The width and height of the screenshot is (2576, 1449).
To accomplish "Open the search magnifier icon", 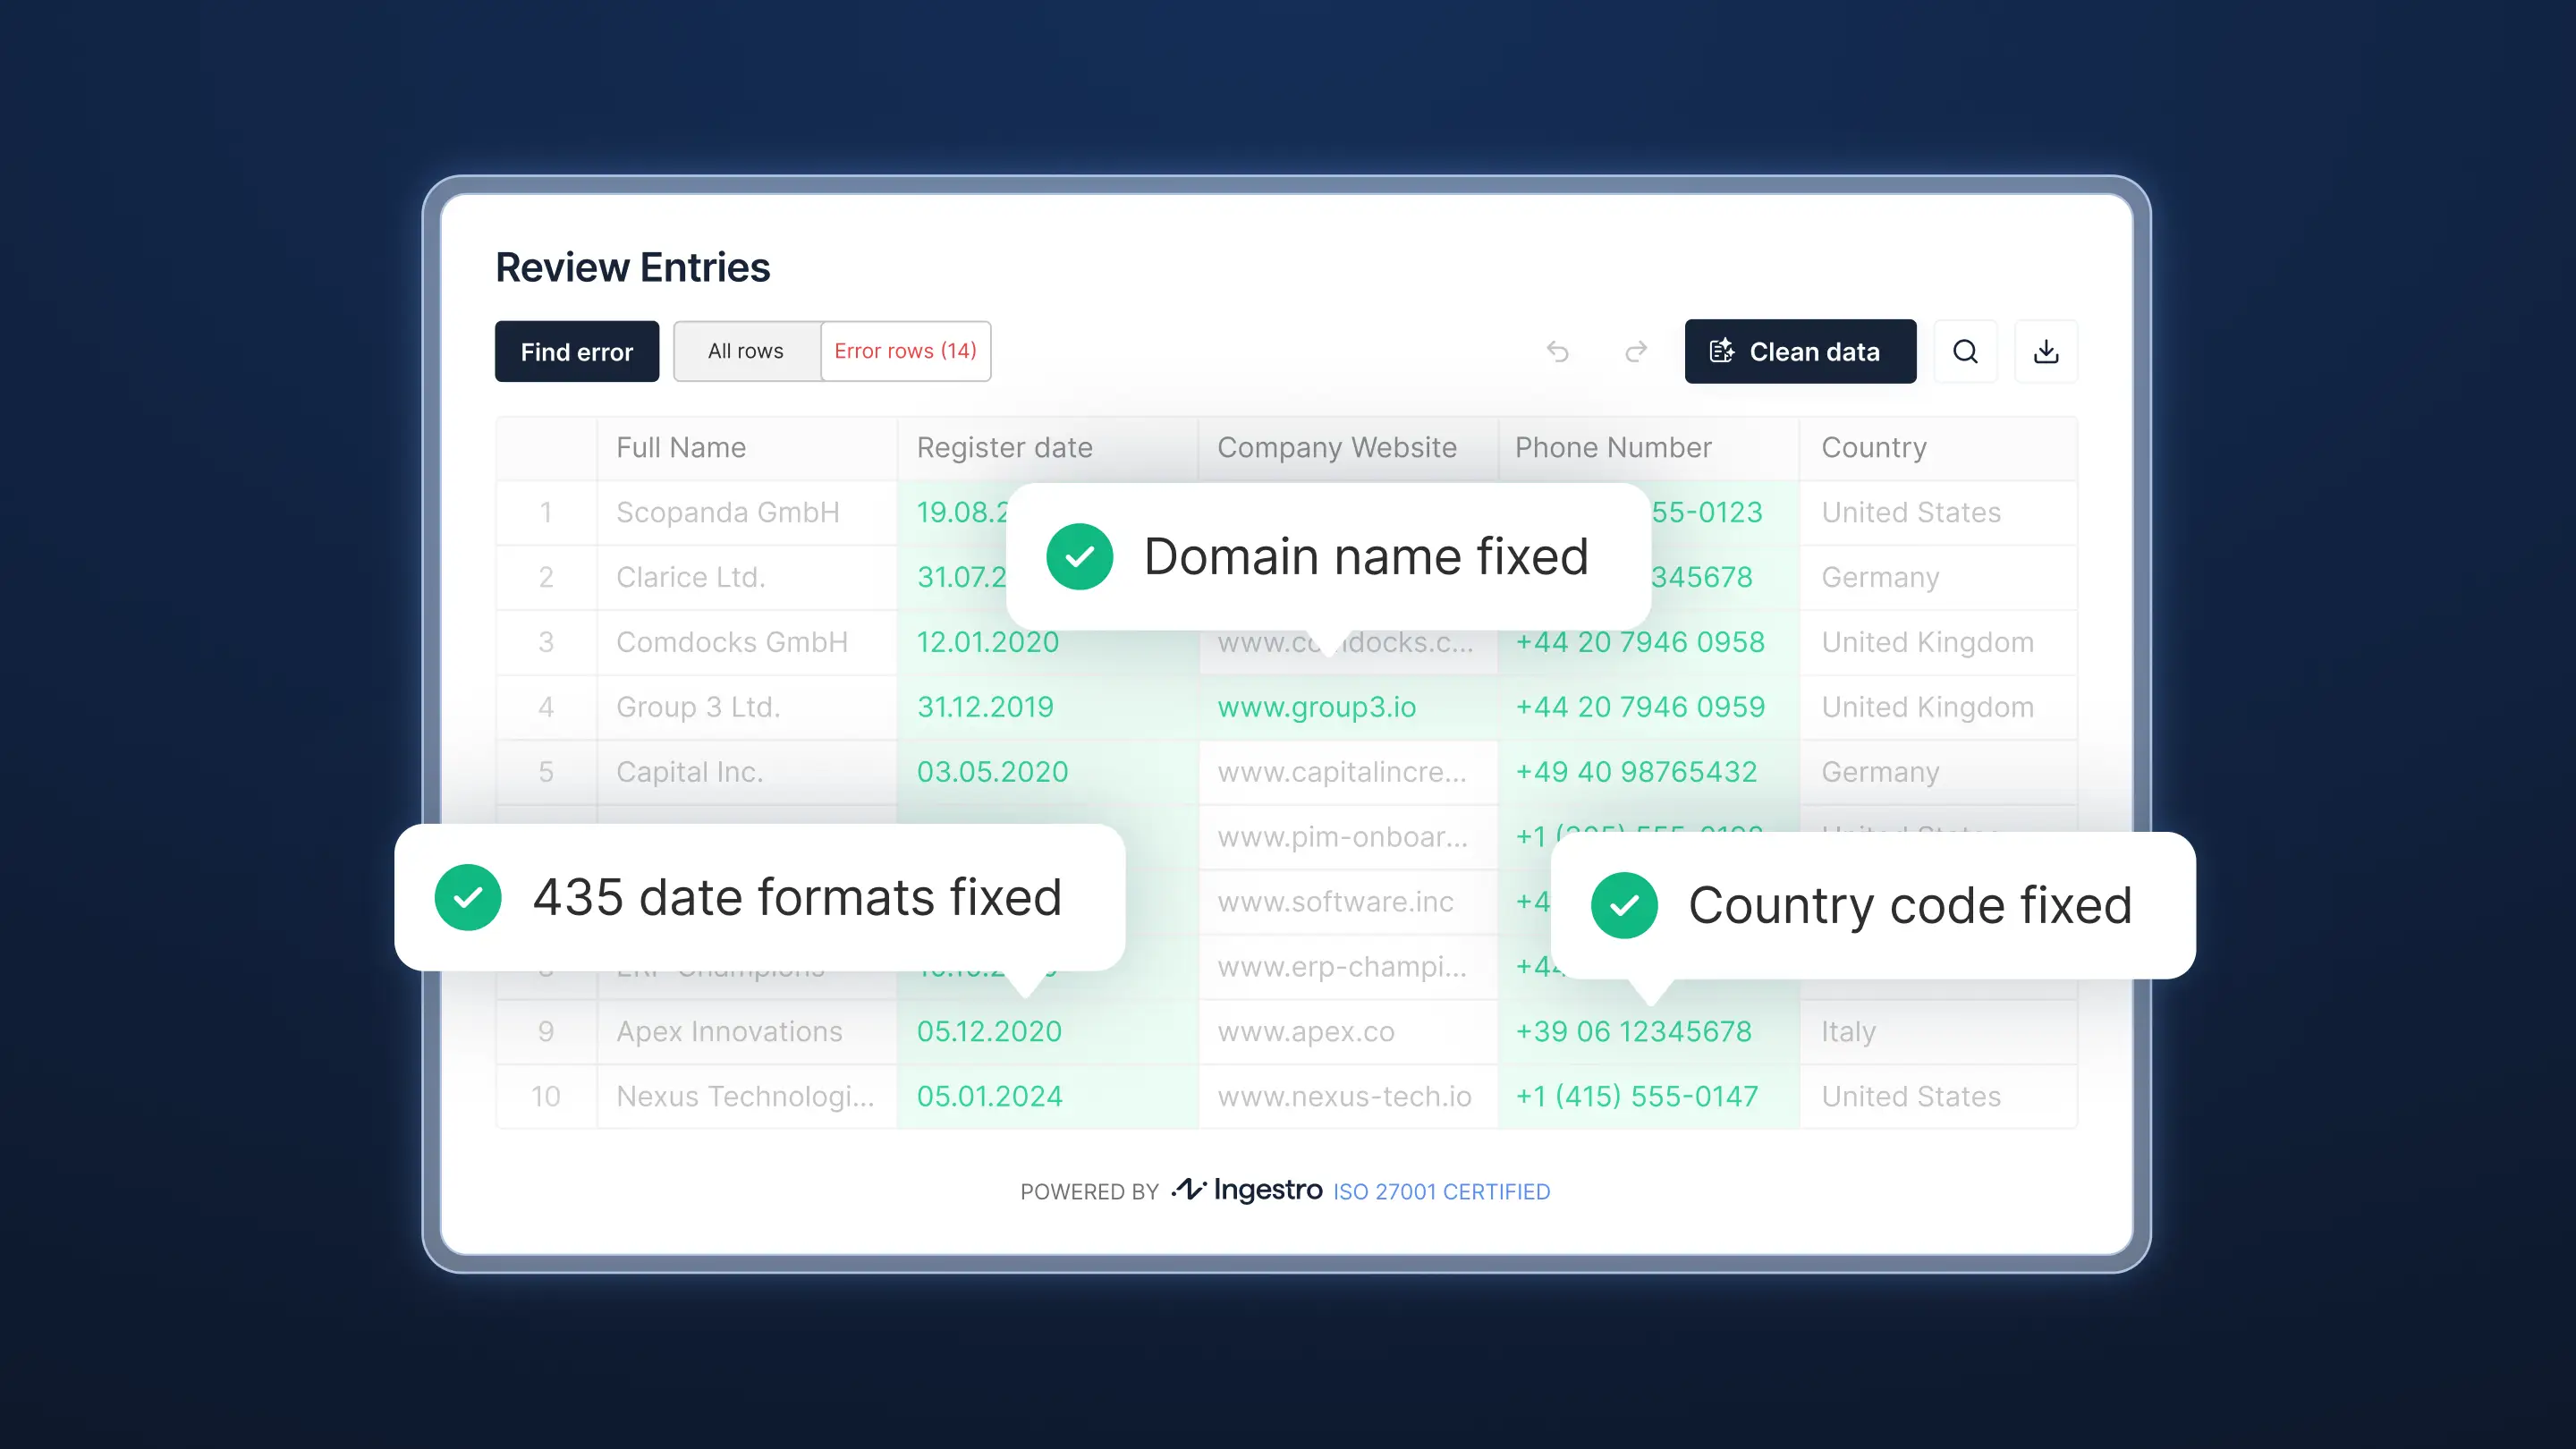I will click(x=1965, y=351).
